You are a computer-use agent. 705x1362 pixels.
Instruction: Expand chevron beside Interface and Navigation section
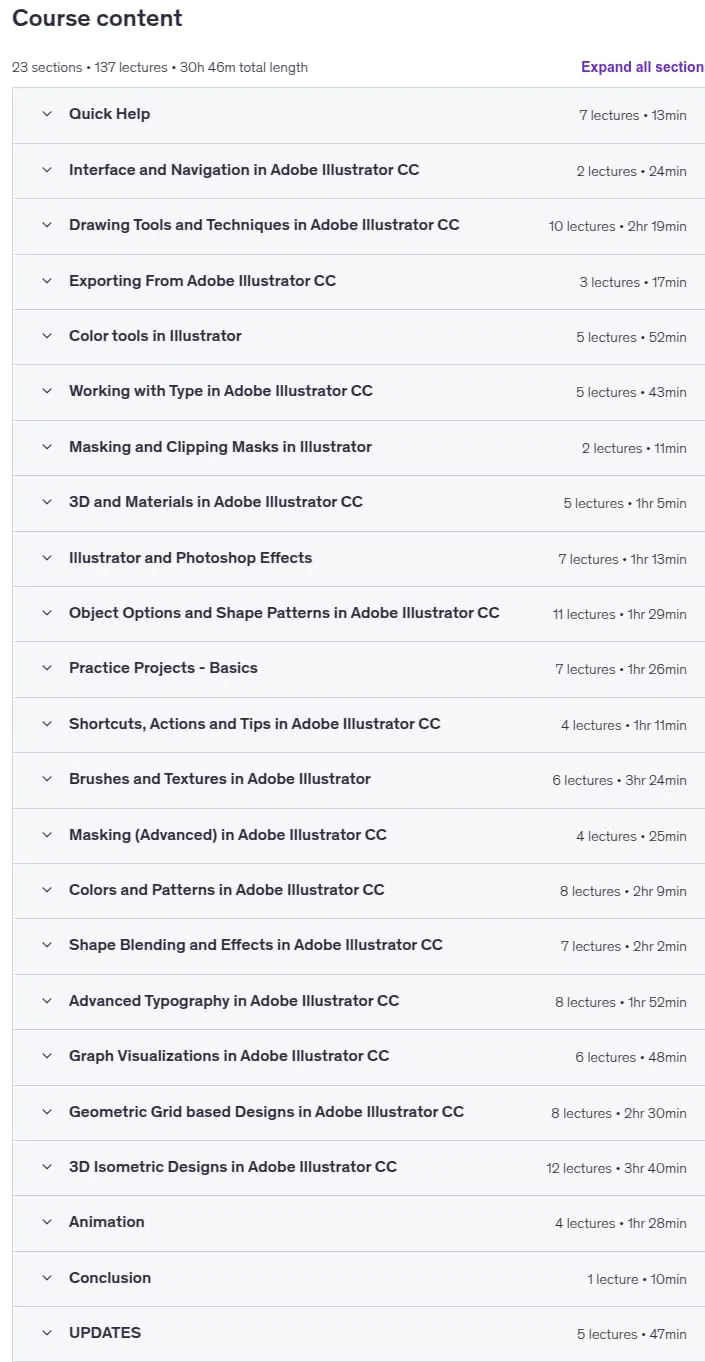click(x=46, y=170)
